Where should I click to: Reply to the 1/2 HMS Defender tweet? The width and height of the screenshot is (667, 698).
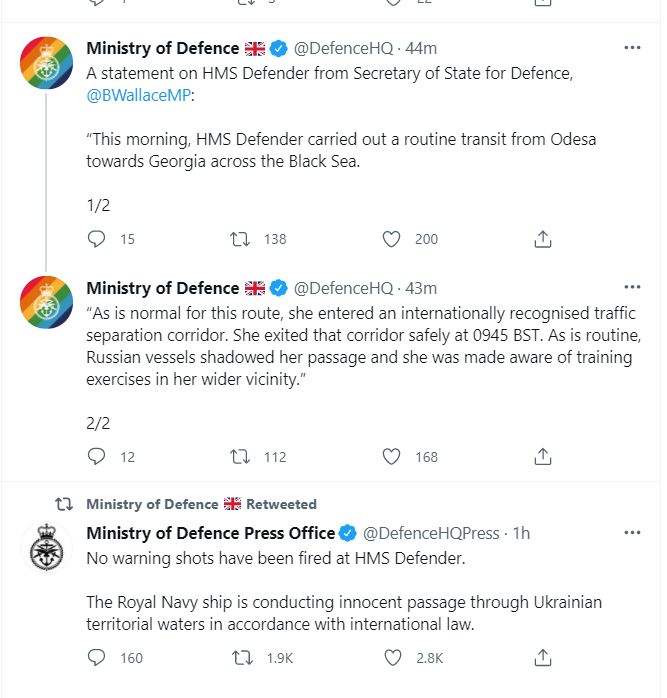point(96,239)
